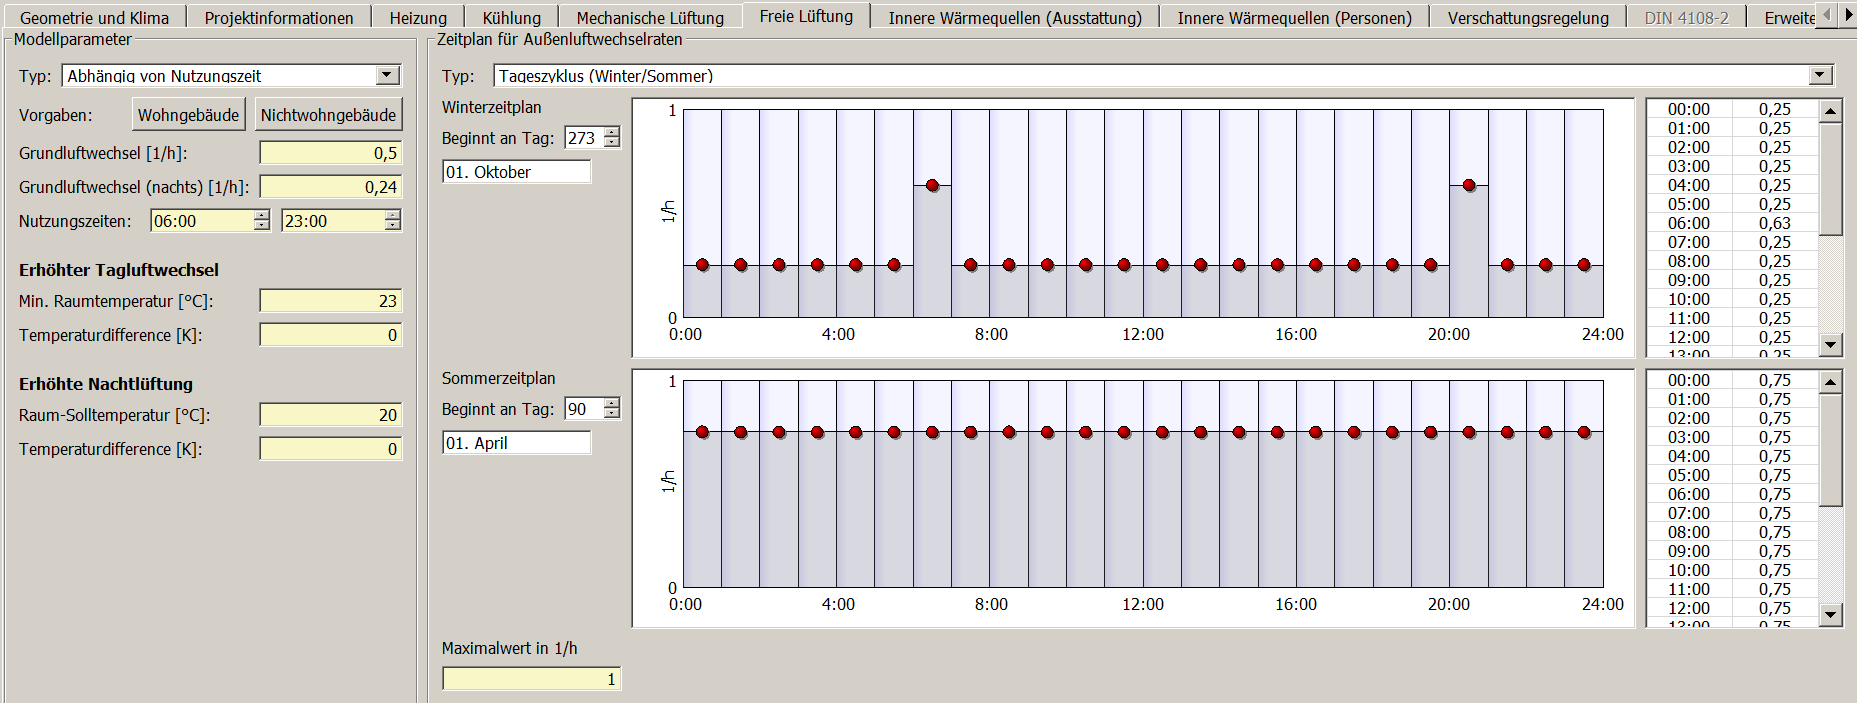Select the Freie Lüftung tab
The width and height of the screenshot is (1857, 703).
pos(806,16)
